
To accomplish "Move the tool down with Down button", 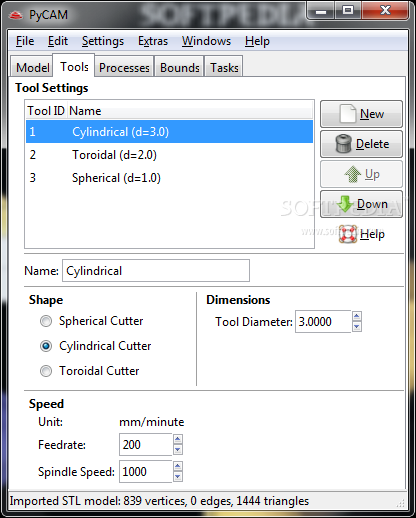I will click(x=361, y=204).
